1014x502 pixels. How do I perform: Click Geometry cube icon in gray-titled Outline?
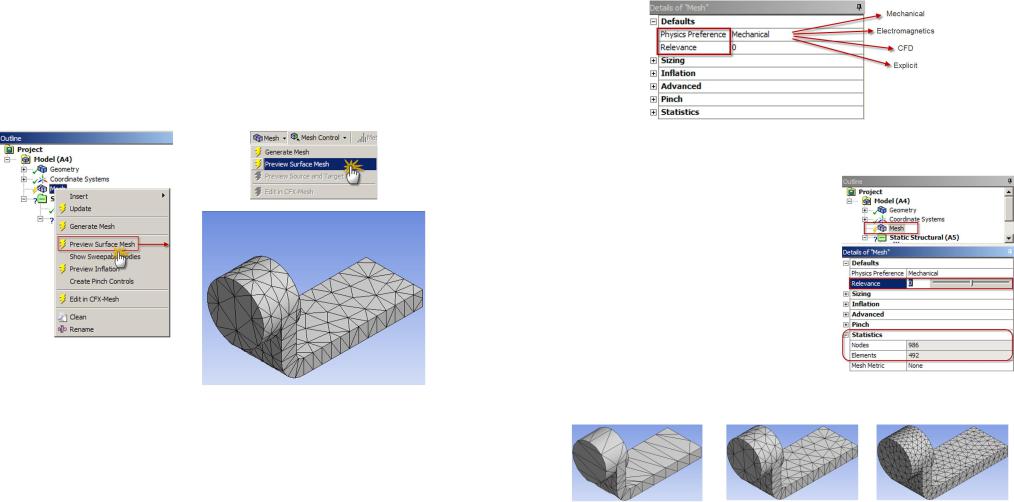(883, 210)
